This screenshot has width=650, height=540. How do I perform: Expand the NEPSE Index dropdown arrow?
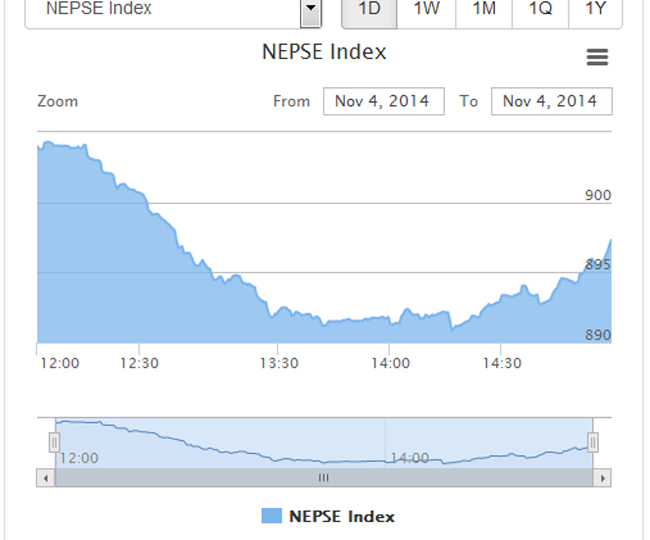(x=311, y=12)
